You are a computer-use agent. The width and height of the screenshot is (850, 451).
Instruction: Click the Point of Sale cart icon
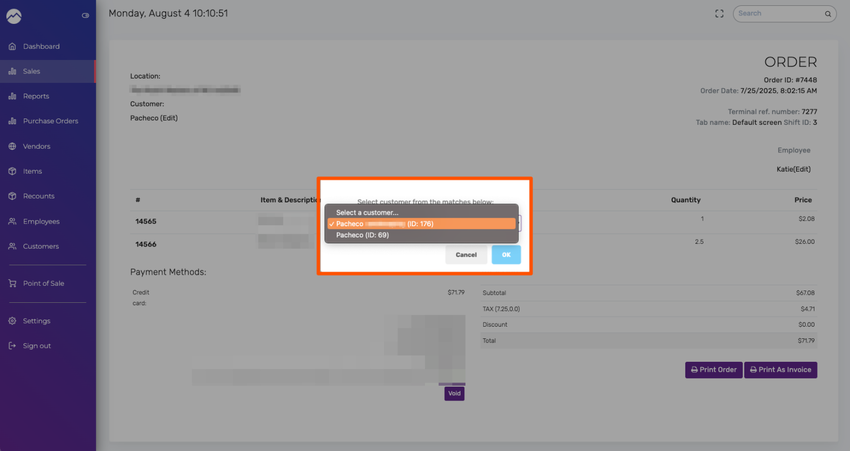12,284
